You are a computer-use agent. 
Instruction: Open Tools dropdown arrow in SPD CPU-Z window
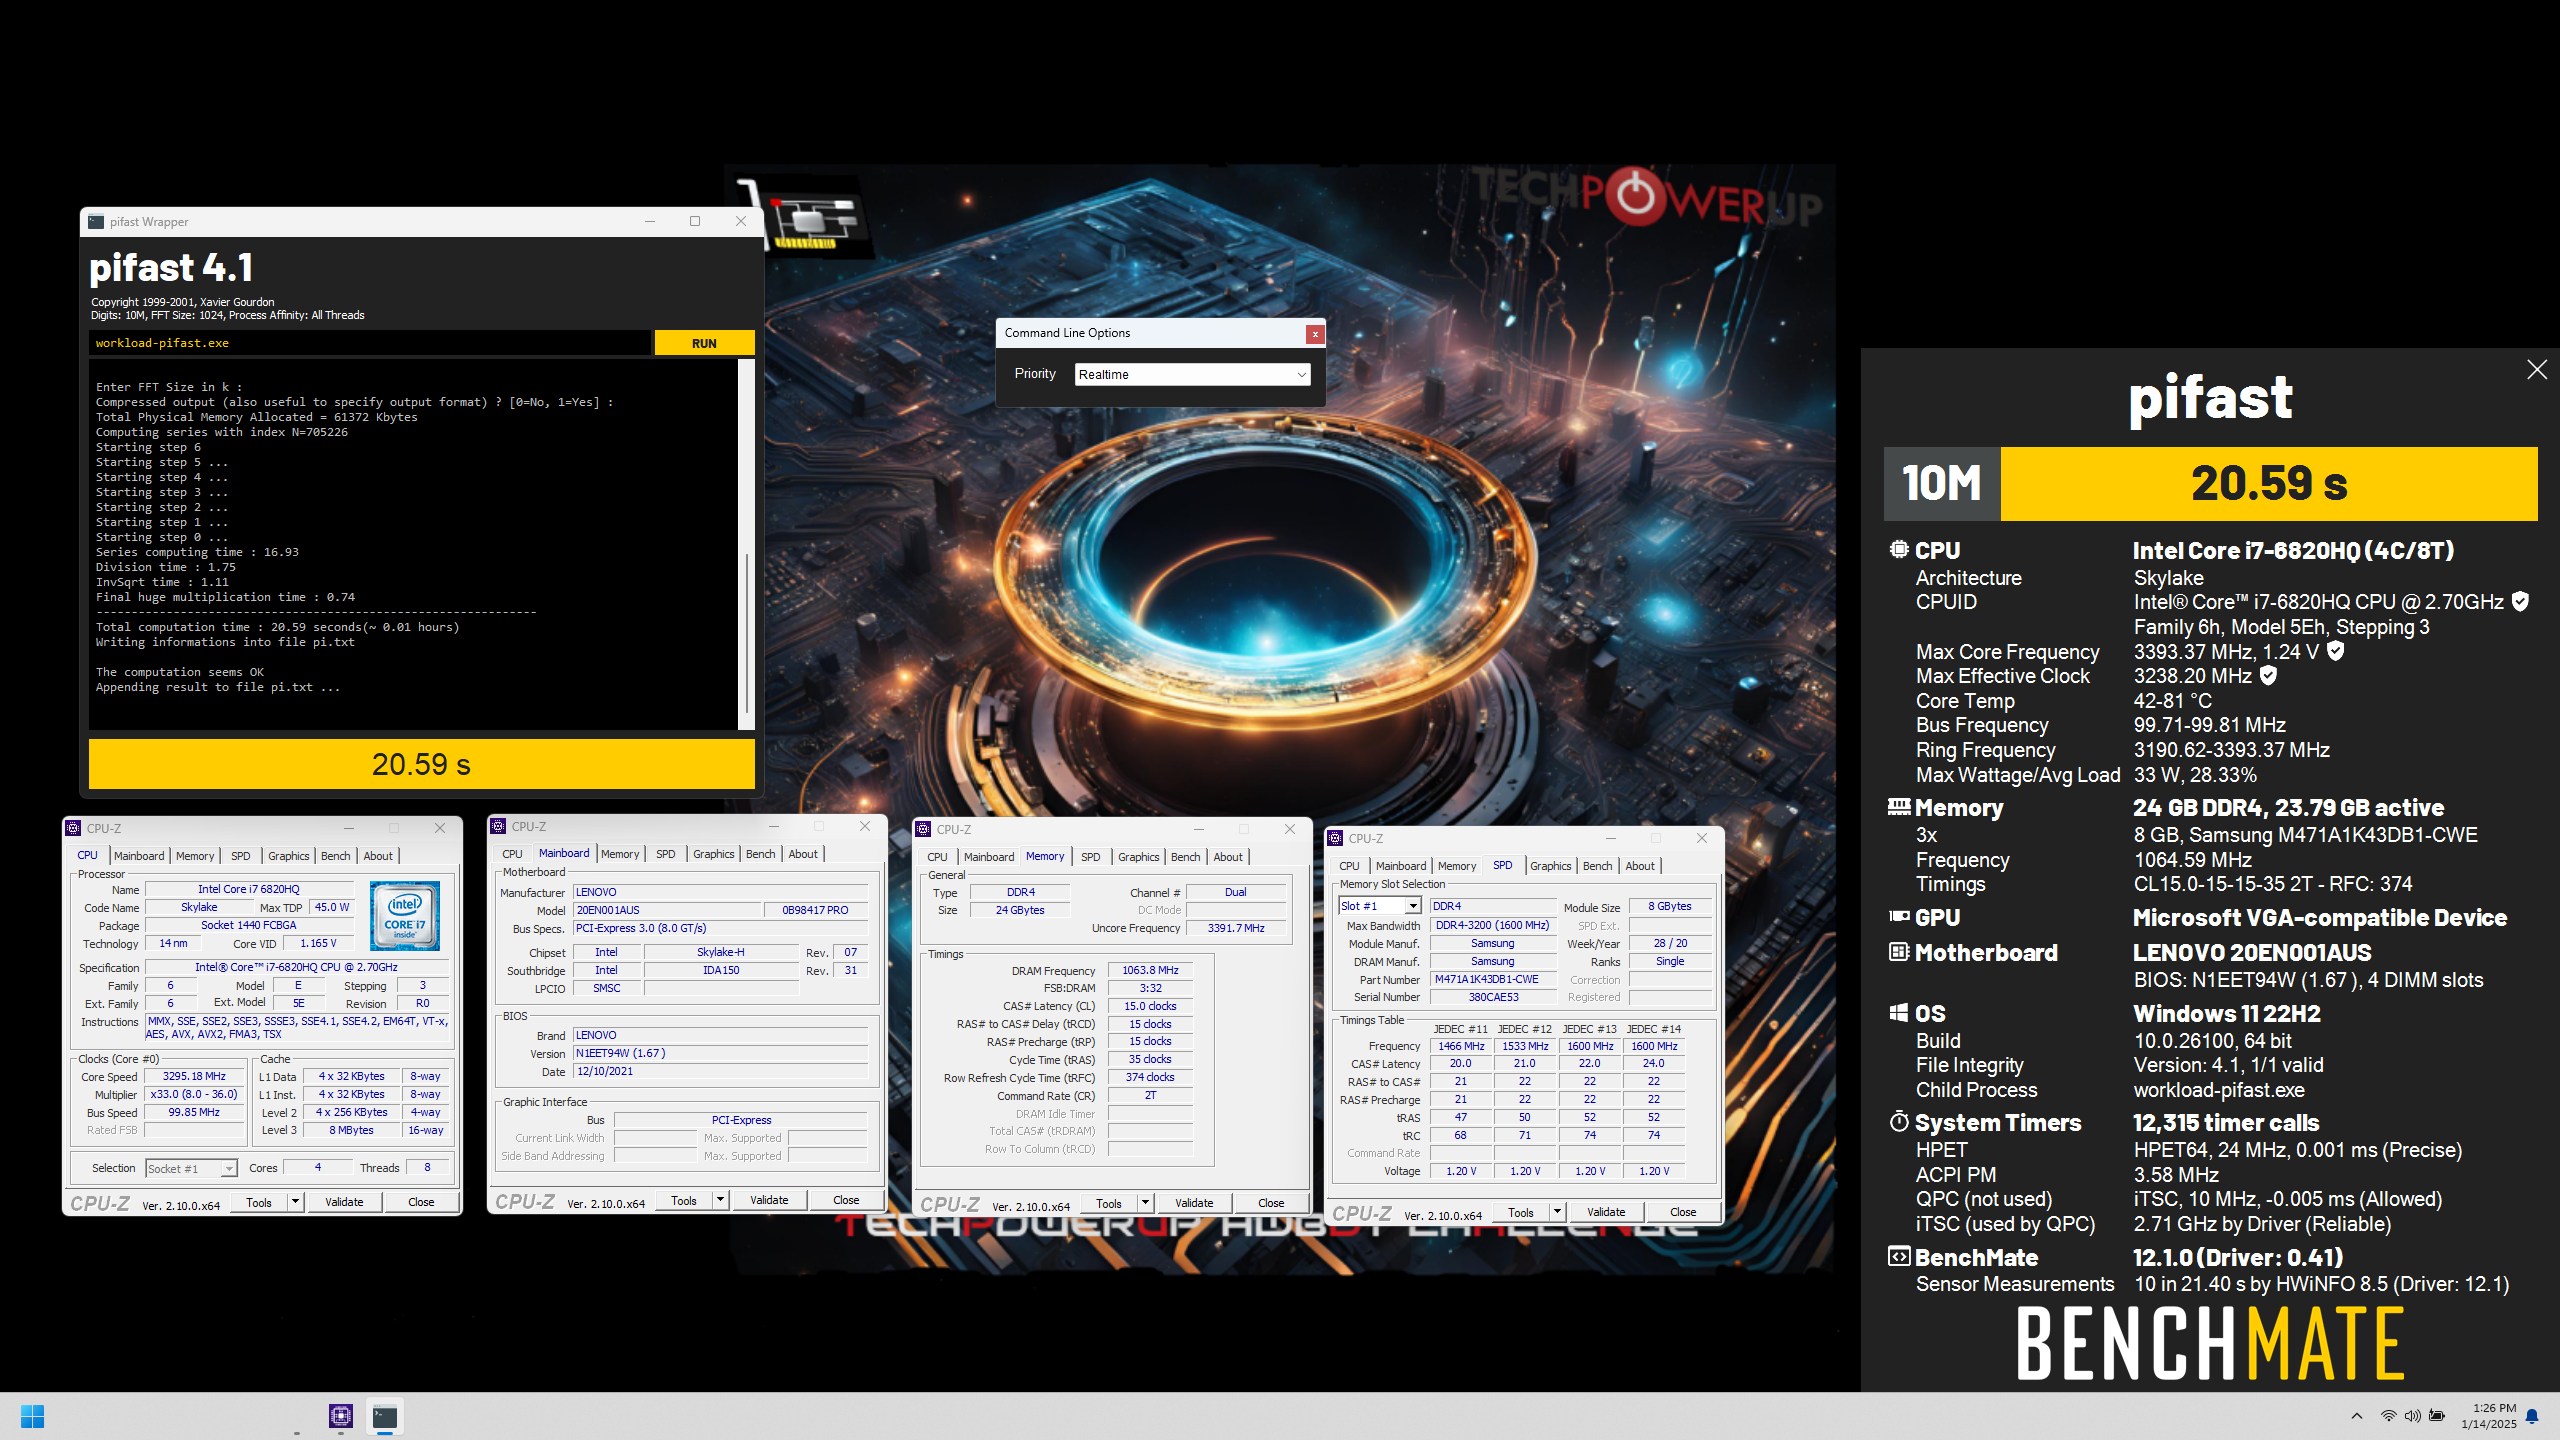click(x=1557, y=1212)
